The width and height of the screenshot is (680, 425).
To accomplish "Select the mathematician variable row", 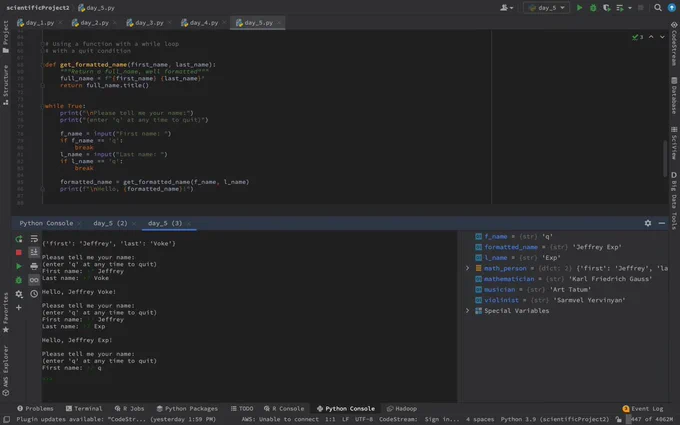I will pyautogui.click(x=564, y=279).
